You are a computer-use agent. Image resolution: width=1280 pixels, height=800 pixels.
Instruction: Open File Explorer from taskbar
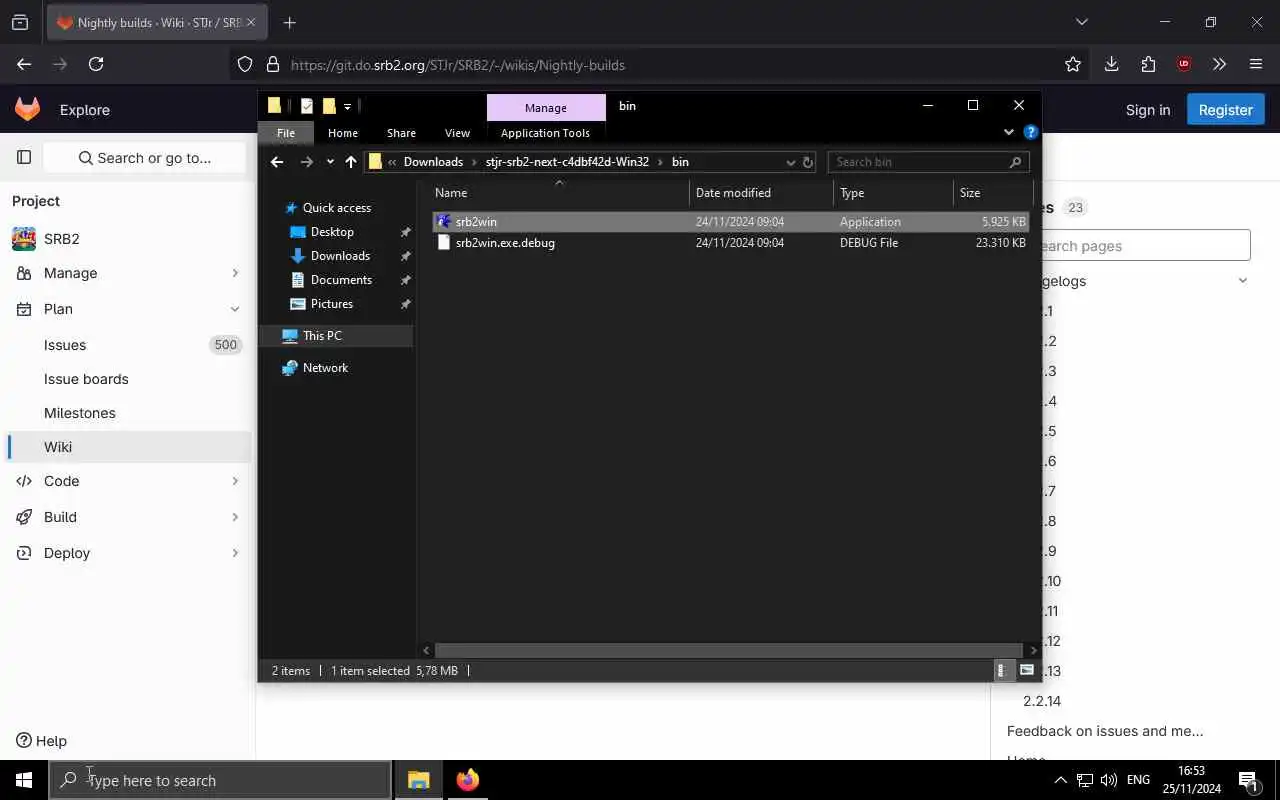click(419, 780)
